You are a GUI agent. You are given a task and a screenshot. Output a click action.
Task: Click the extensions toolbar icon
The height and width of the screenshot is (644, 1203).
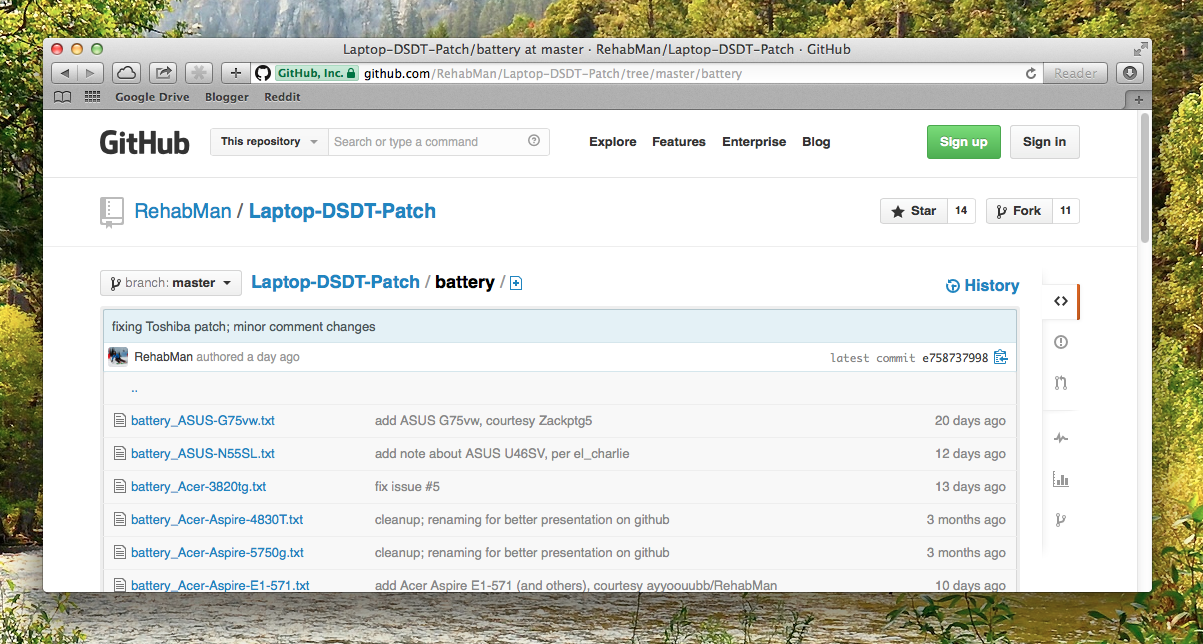tap(199, 73)
